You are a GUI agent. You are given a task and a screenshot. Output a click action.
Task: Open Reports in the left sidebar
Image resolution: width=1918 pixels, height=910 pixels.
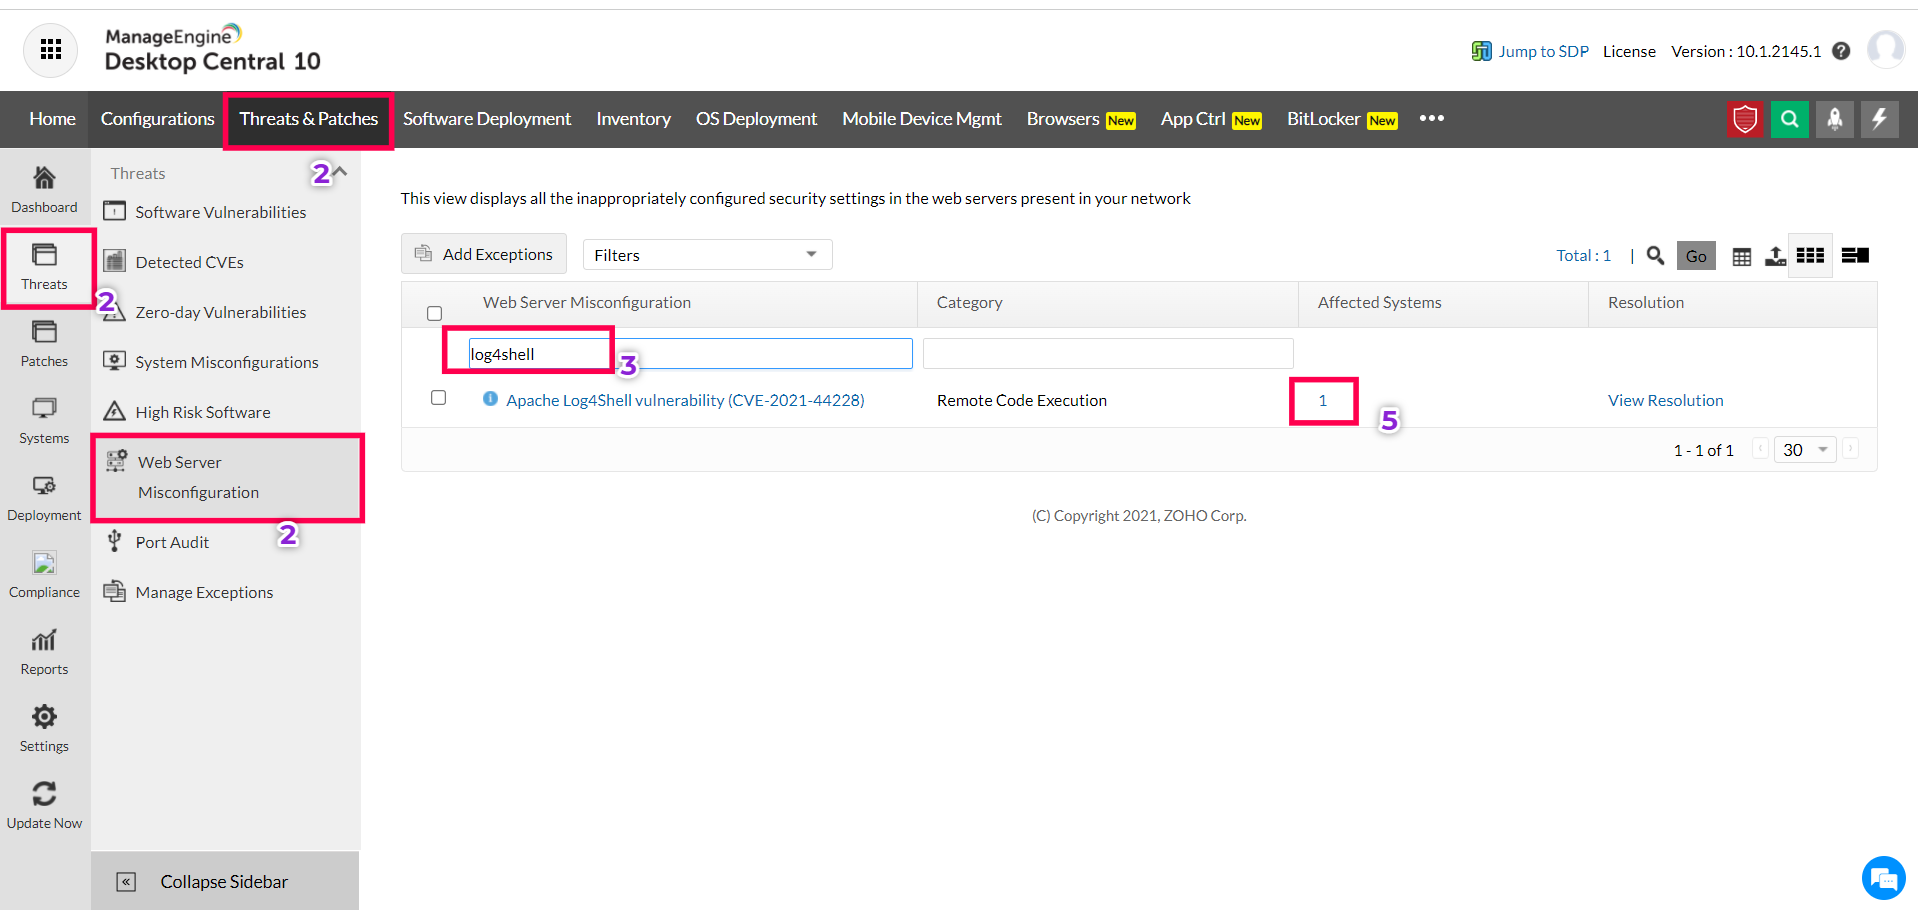(44, 652)
